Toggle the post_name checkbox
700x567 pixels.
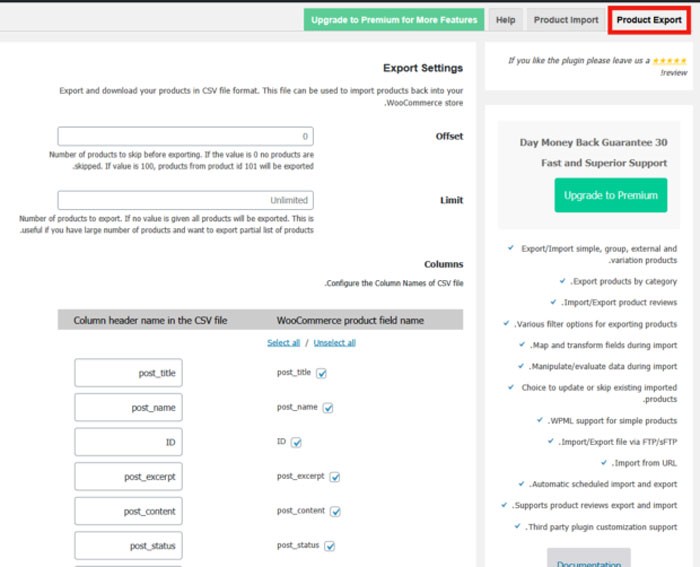point(328,408)
